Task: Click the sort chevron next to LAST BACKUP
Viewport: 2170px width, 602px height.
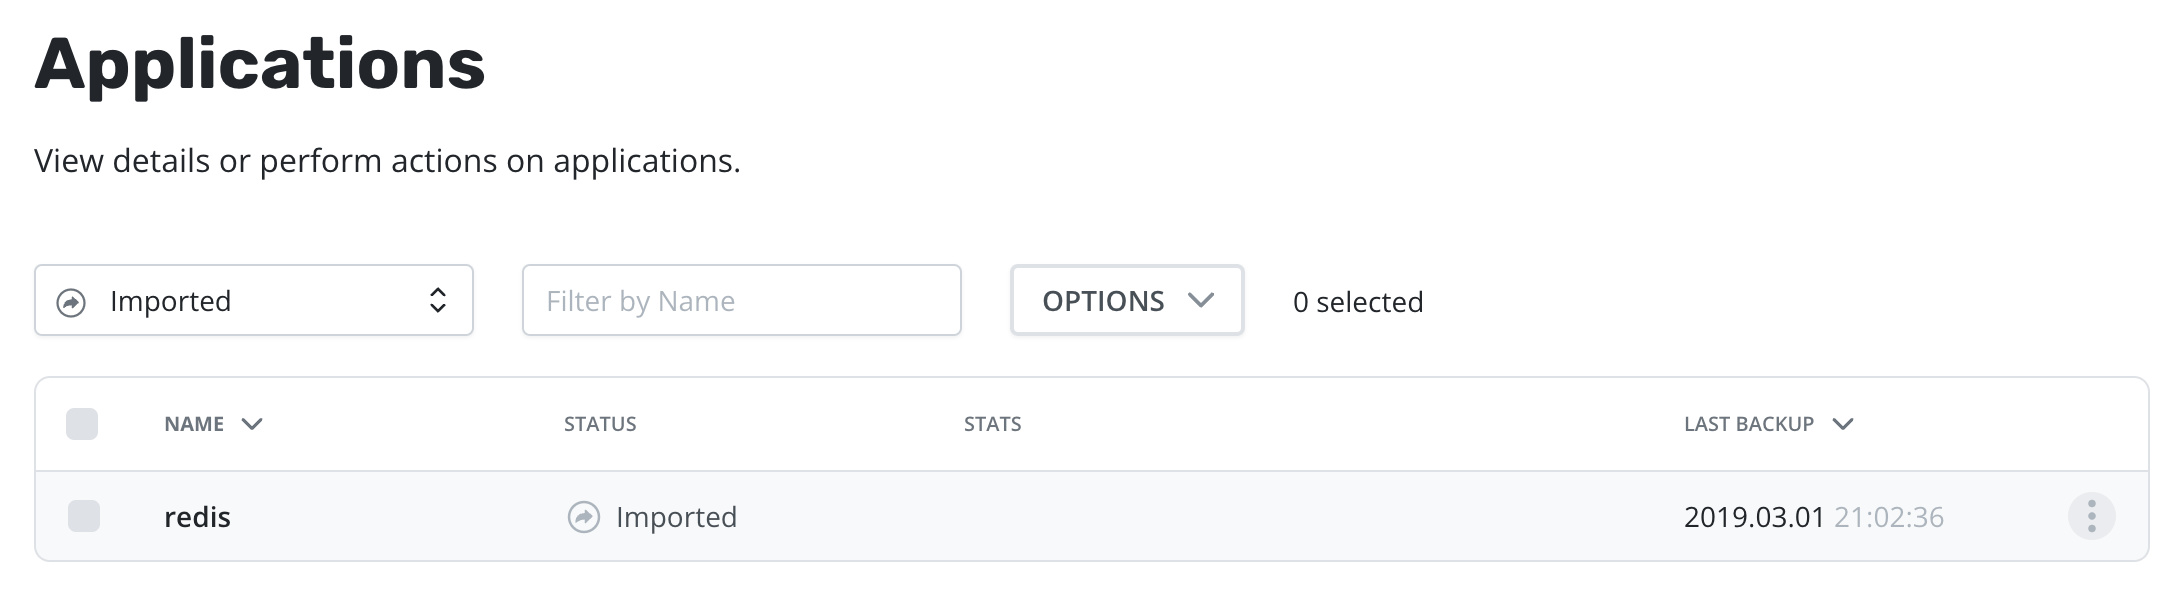Action: pyautogui.click(x=1843, y=424)
